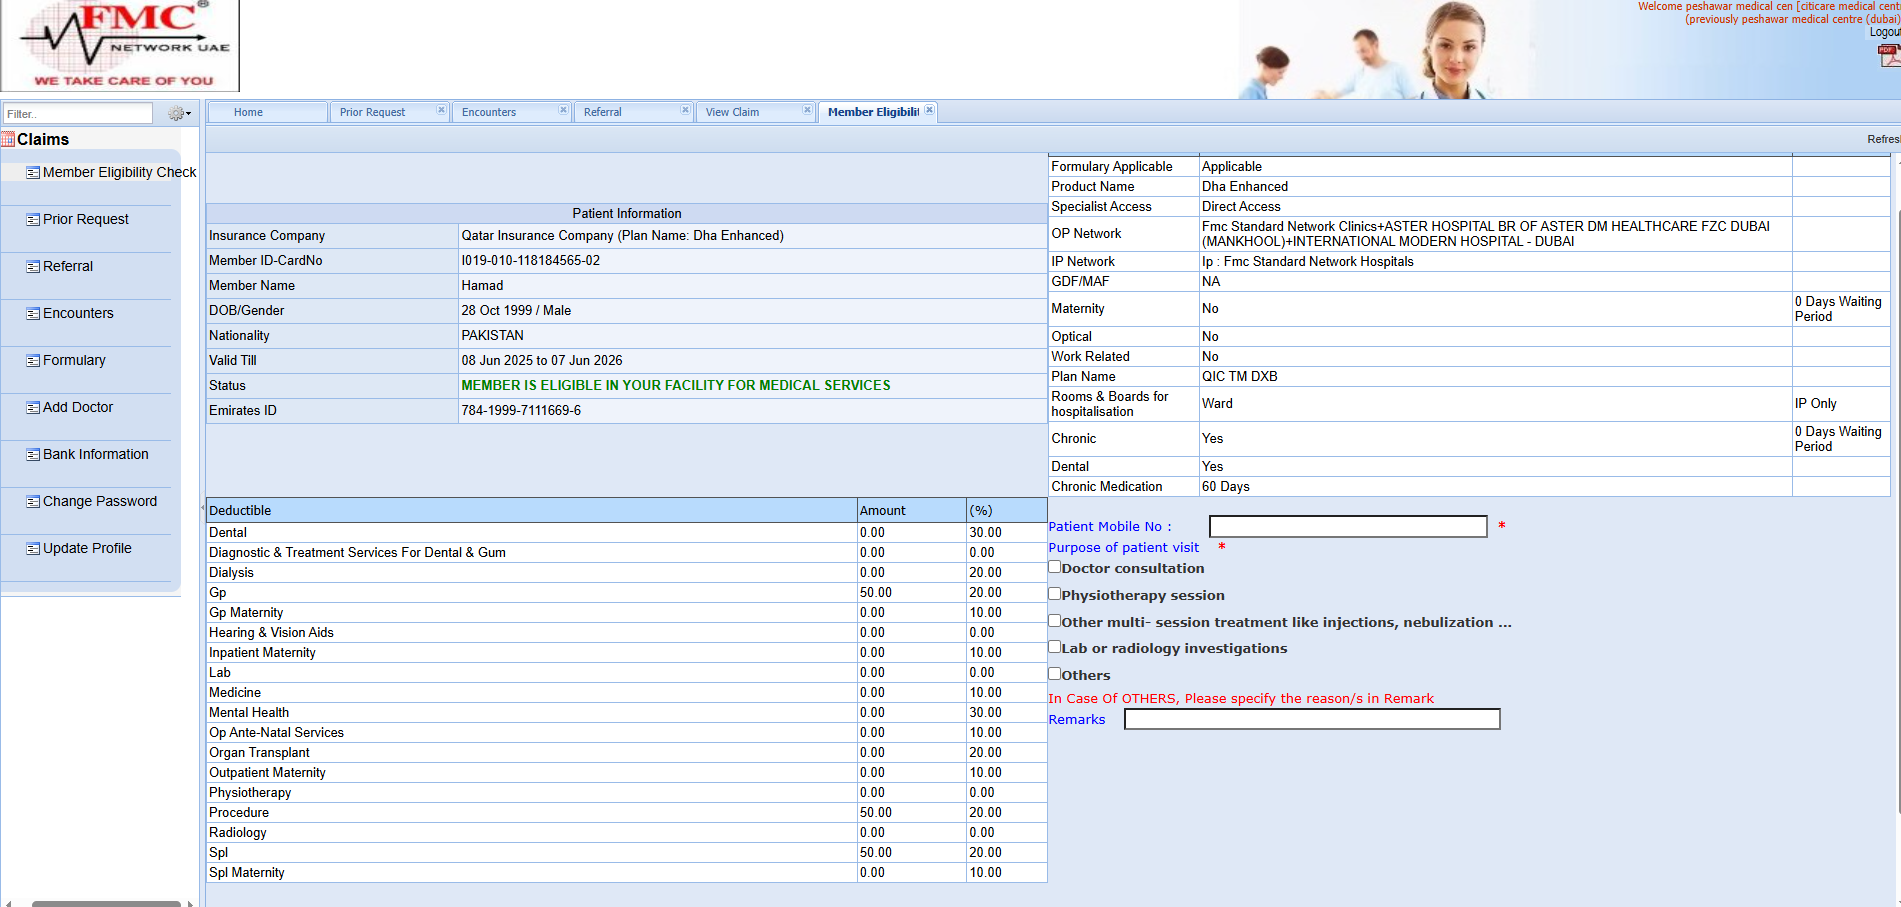Open Change Password in sidebar
1901x907 pixels.
[99, 501]
